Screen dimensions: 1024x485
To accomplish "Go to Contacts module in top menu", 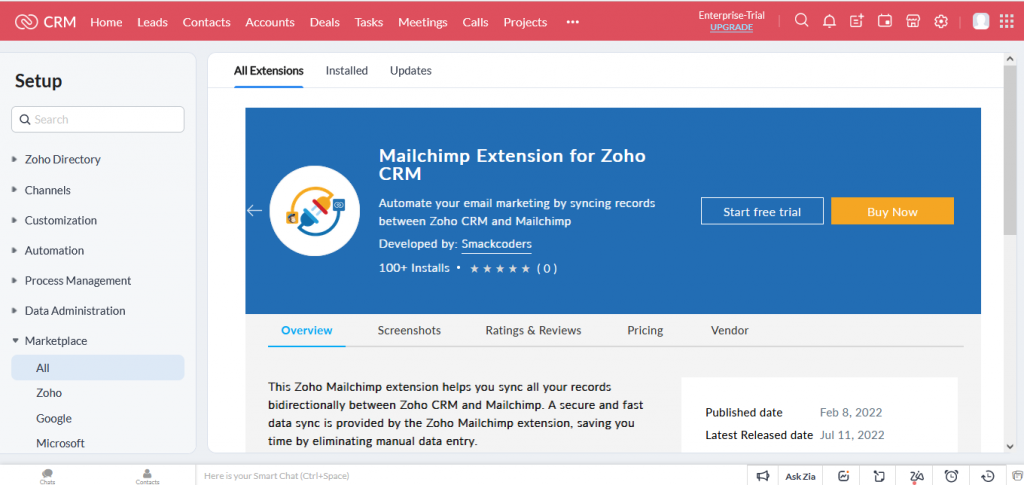I will pos(206,22).
